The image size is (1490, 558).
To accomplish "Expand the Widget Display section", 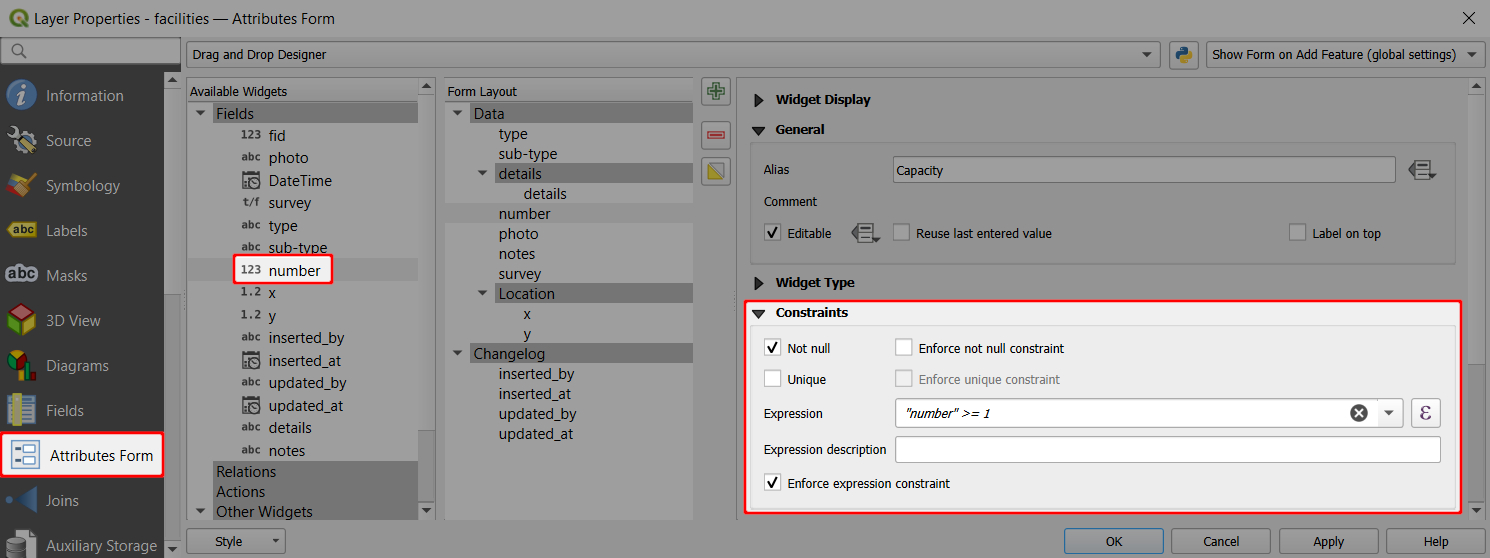I will pos(757,100).
